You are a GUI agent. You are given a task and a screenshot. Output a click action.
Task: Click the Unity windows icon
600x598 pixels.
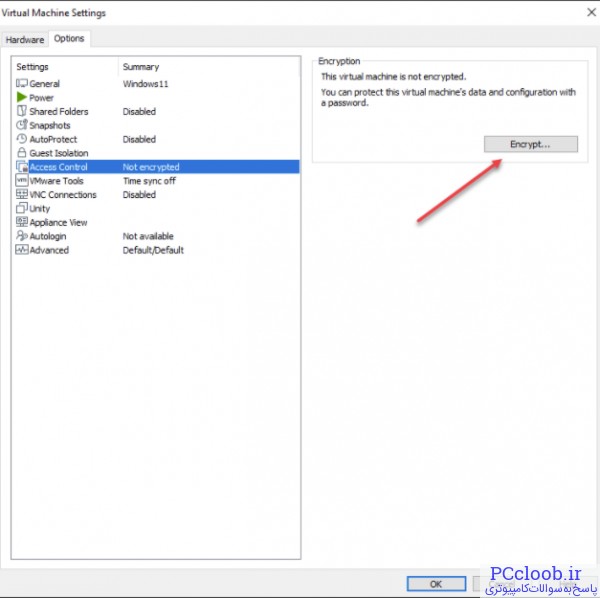click(22, 208)
